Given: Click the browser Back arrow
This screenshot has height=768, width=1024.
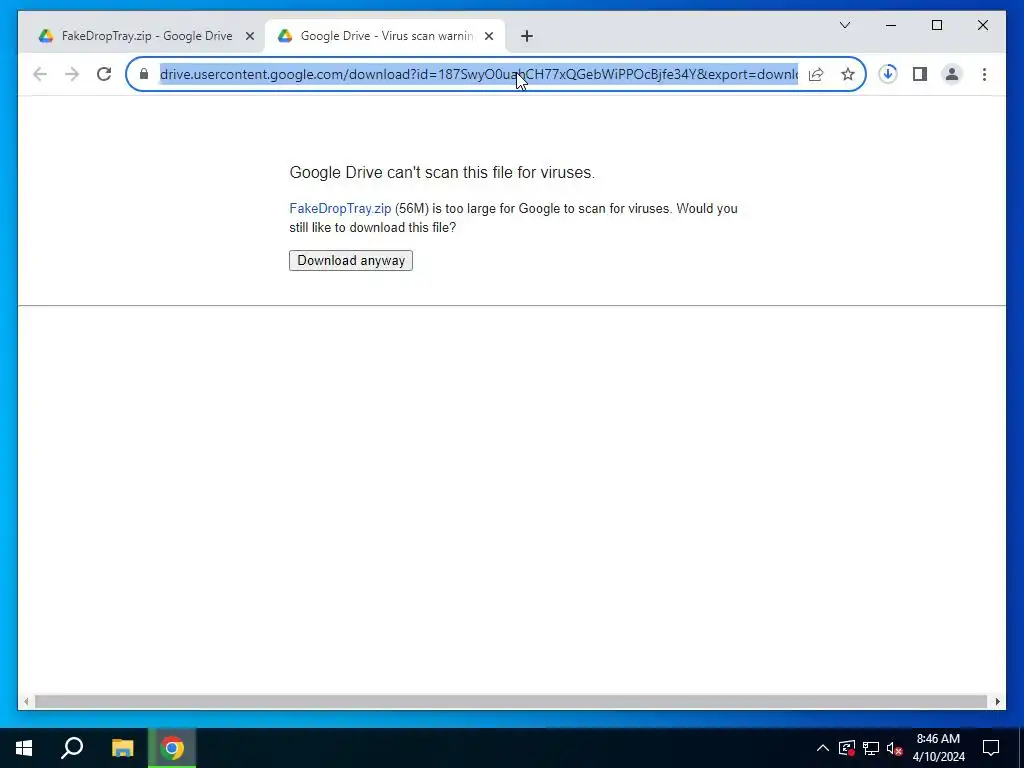Looking at the screenshot, I should tap(40, 74).
